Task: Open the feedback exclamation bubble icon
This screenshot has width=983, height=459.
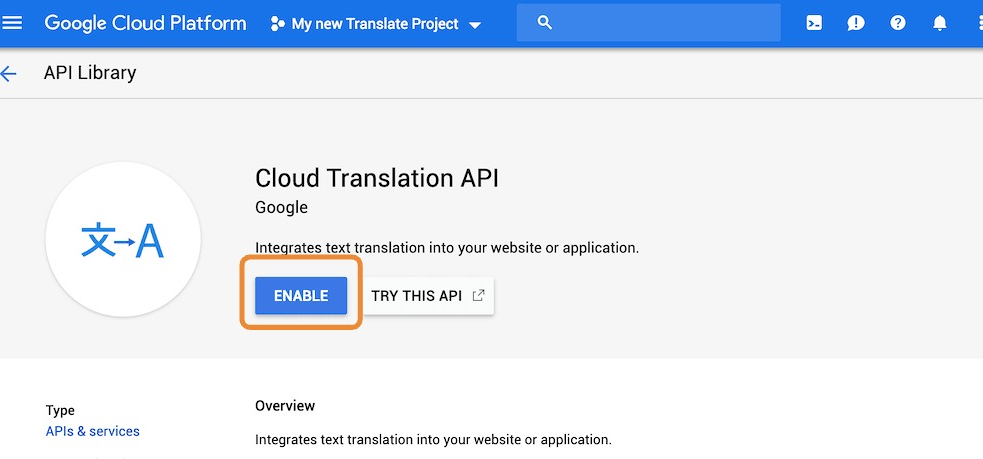Action: point(856,23)
